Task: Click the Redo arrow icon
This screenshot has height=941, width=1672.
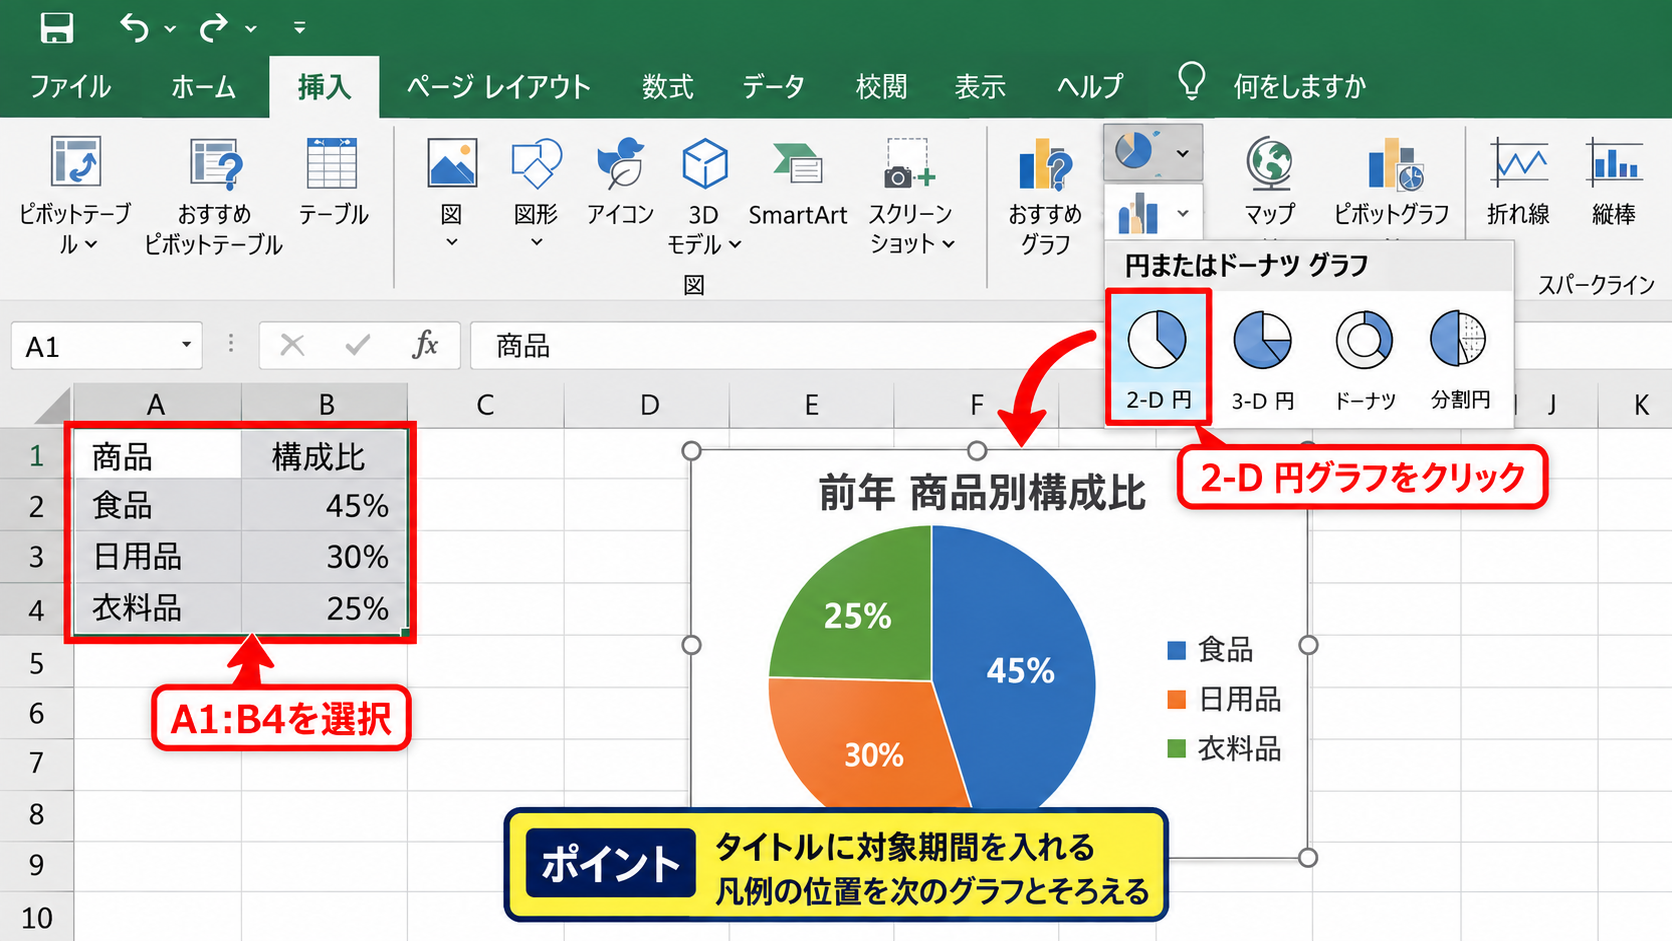Action: coord(213,27)
